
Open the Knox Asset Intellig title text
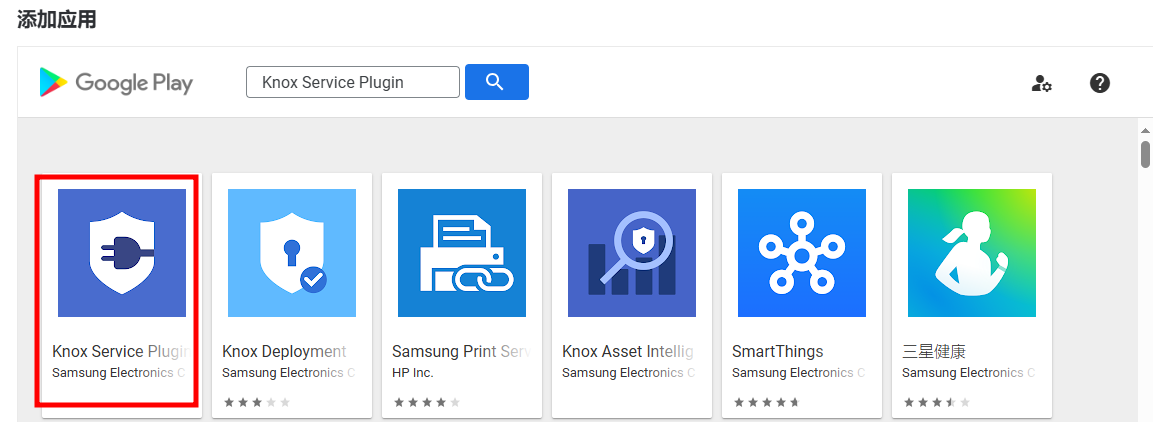pos(628,351)
